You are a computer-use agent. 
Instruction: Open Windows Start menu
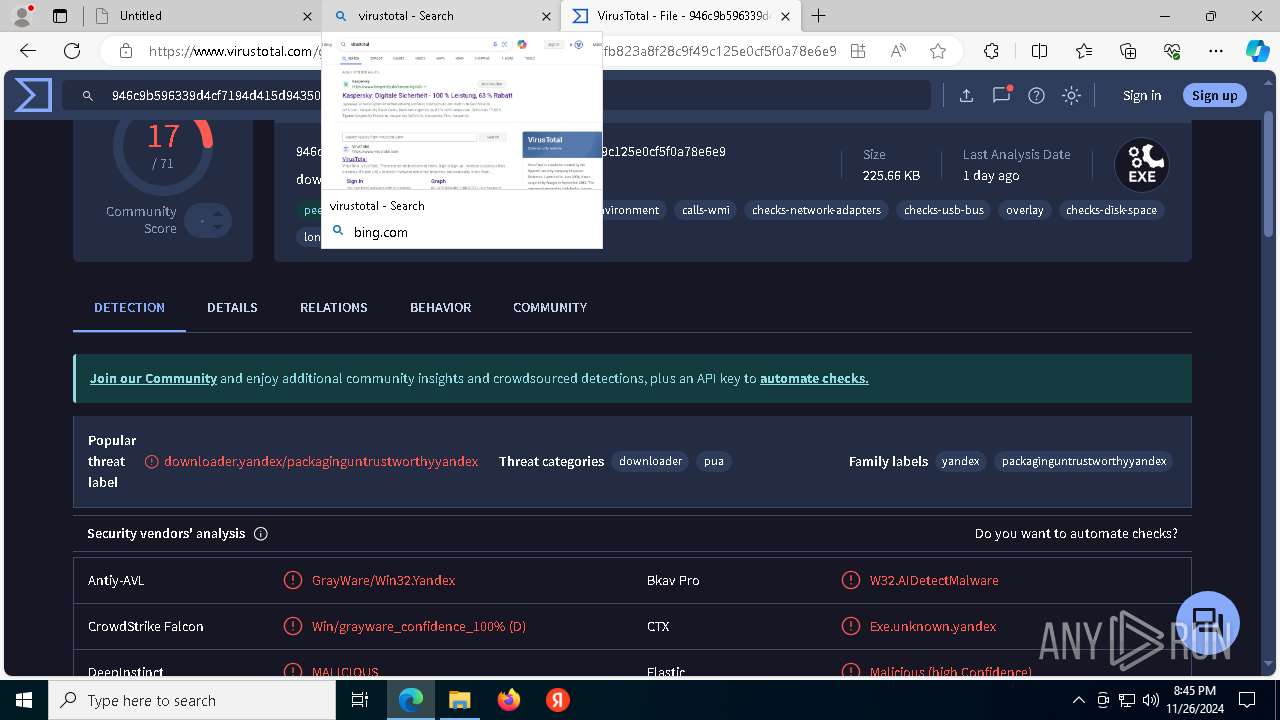(24, 700)
